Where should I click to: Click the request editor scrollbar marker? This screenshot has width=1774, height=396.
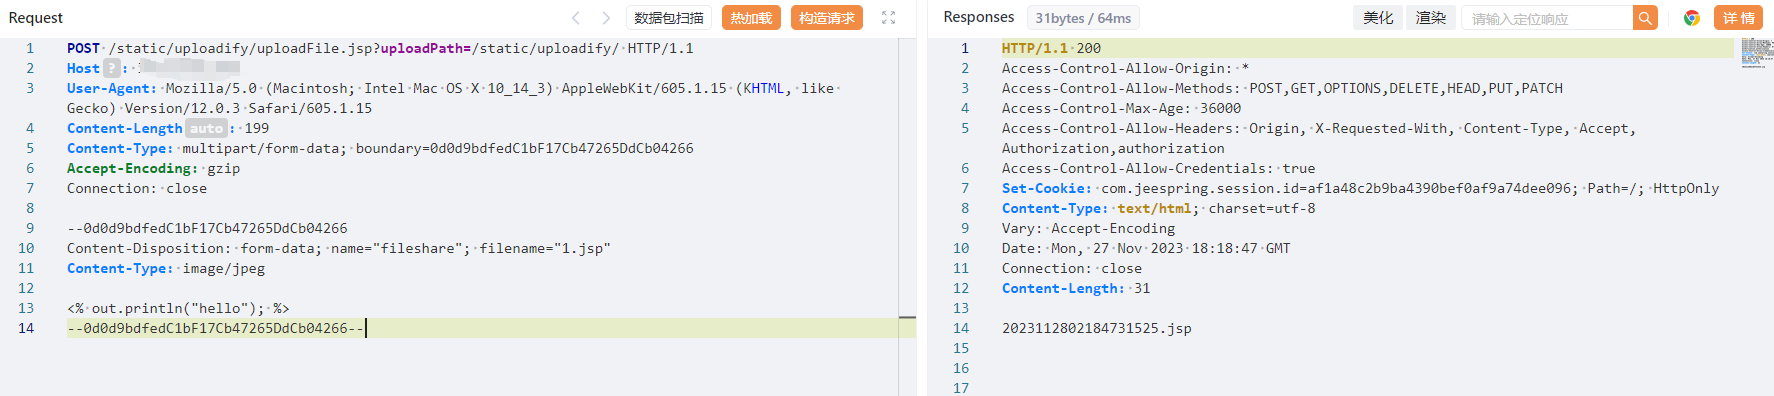[x=907, y=317]
